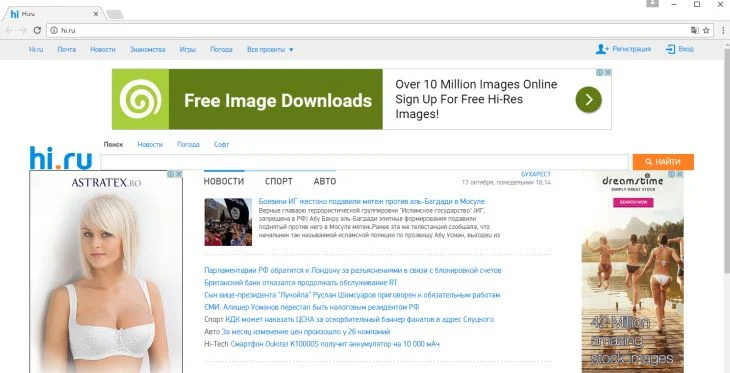Viewport: 730px width, 373px height.
Task: Click the Free Image Downloads banner text
Action: tap(278, 101)
